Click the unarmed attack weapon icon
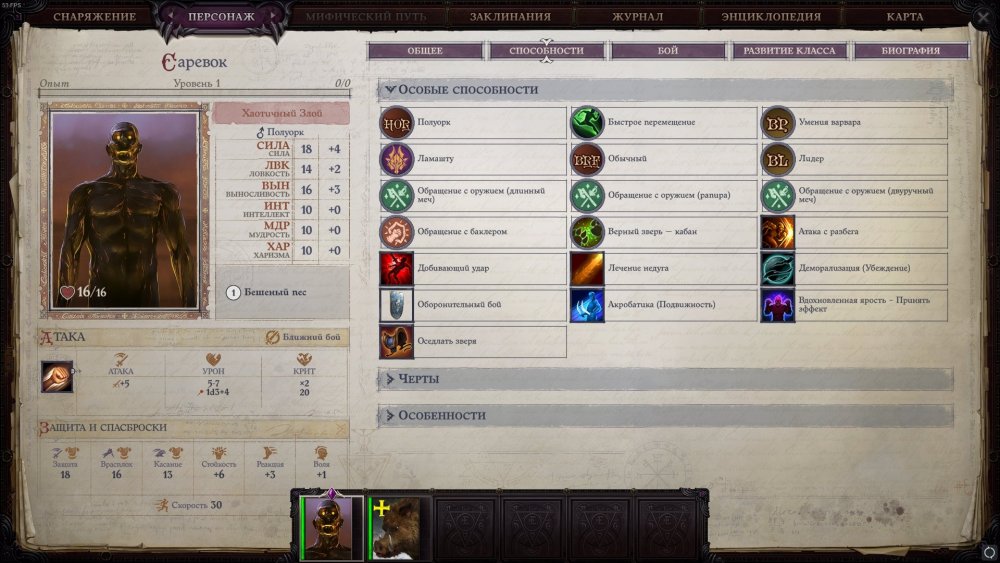This screenshot has height=563, width=1000. (x=57, y=376)
